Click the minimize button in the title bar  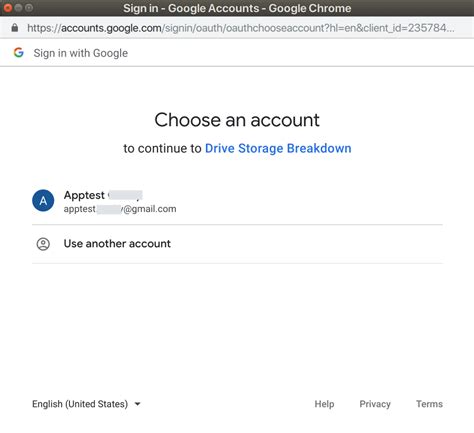click(x=18, y=8)
